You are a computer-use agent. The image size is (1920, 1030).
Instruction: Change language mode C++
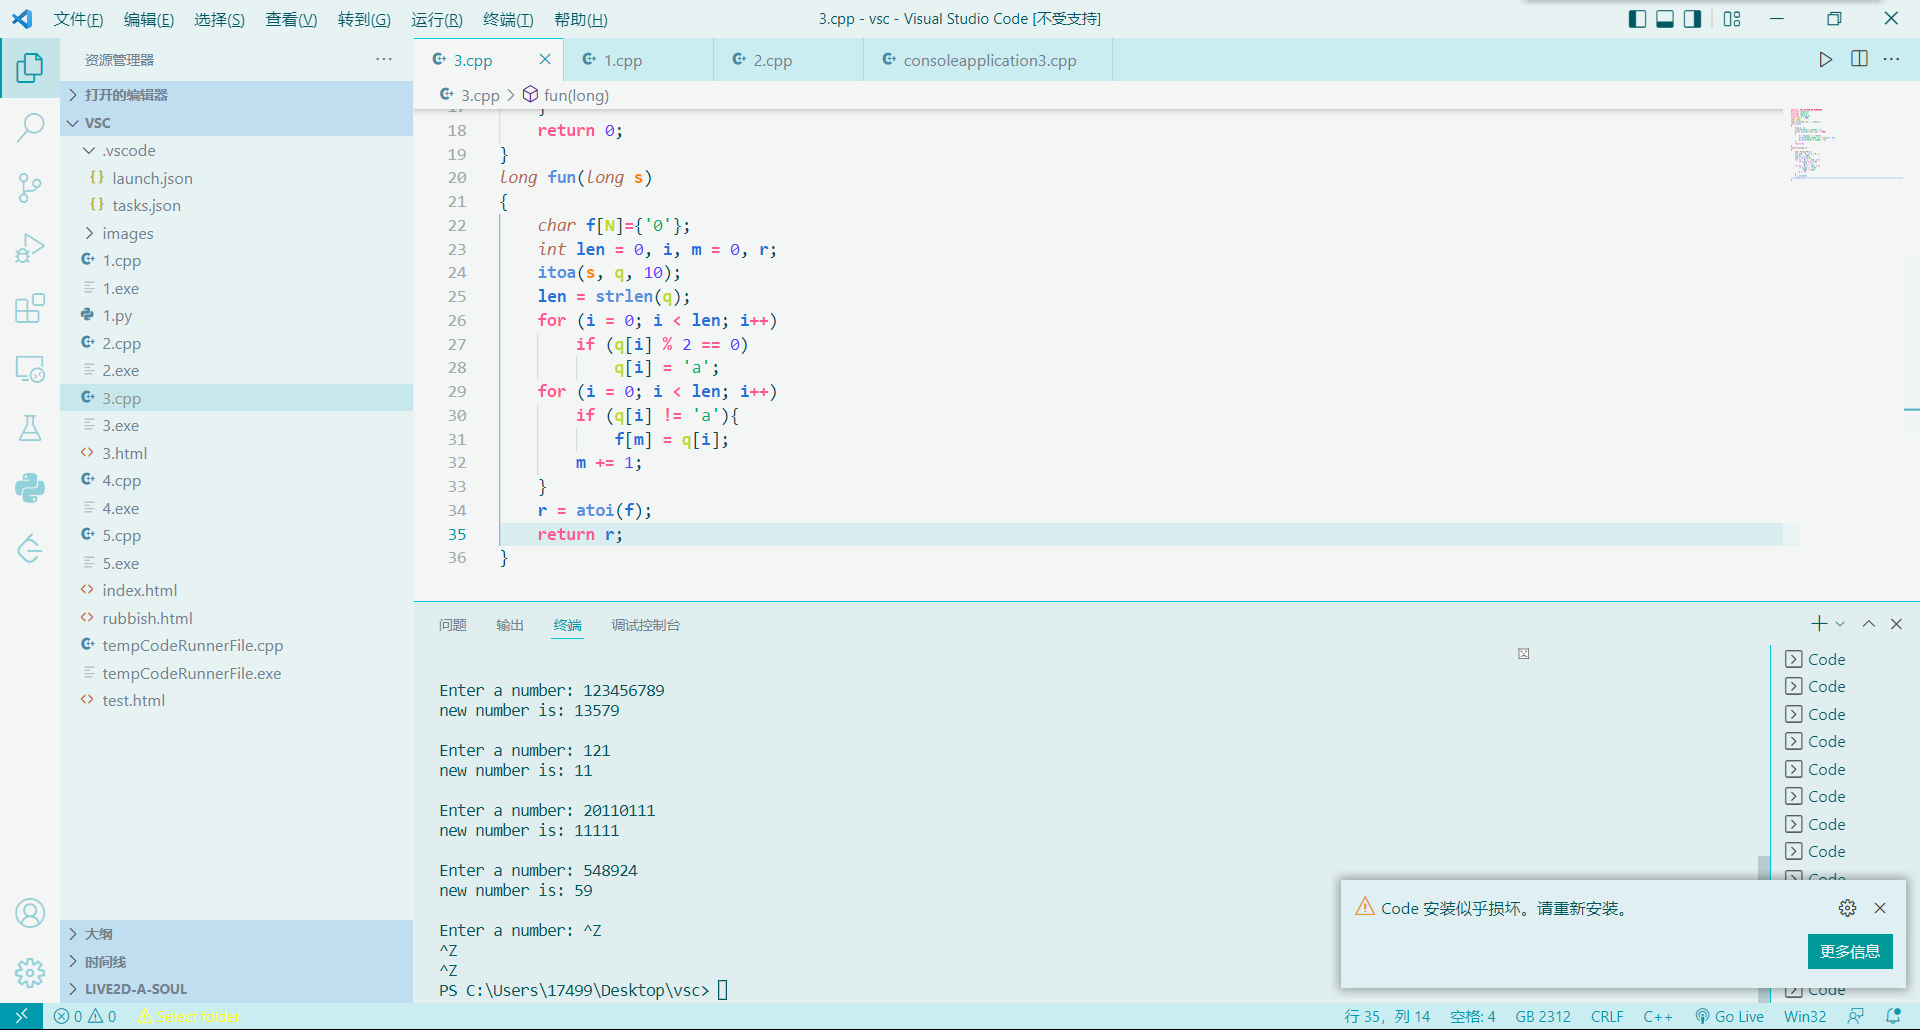[x=1657, y=1016]
